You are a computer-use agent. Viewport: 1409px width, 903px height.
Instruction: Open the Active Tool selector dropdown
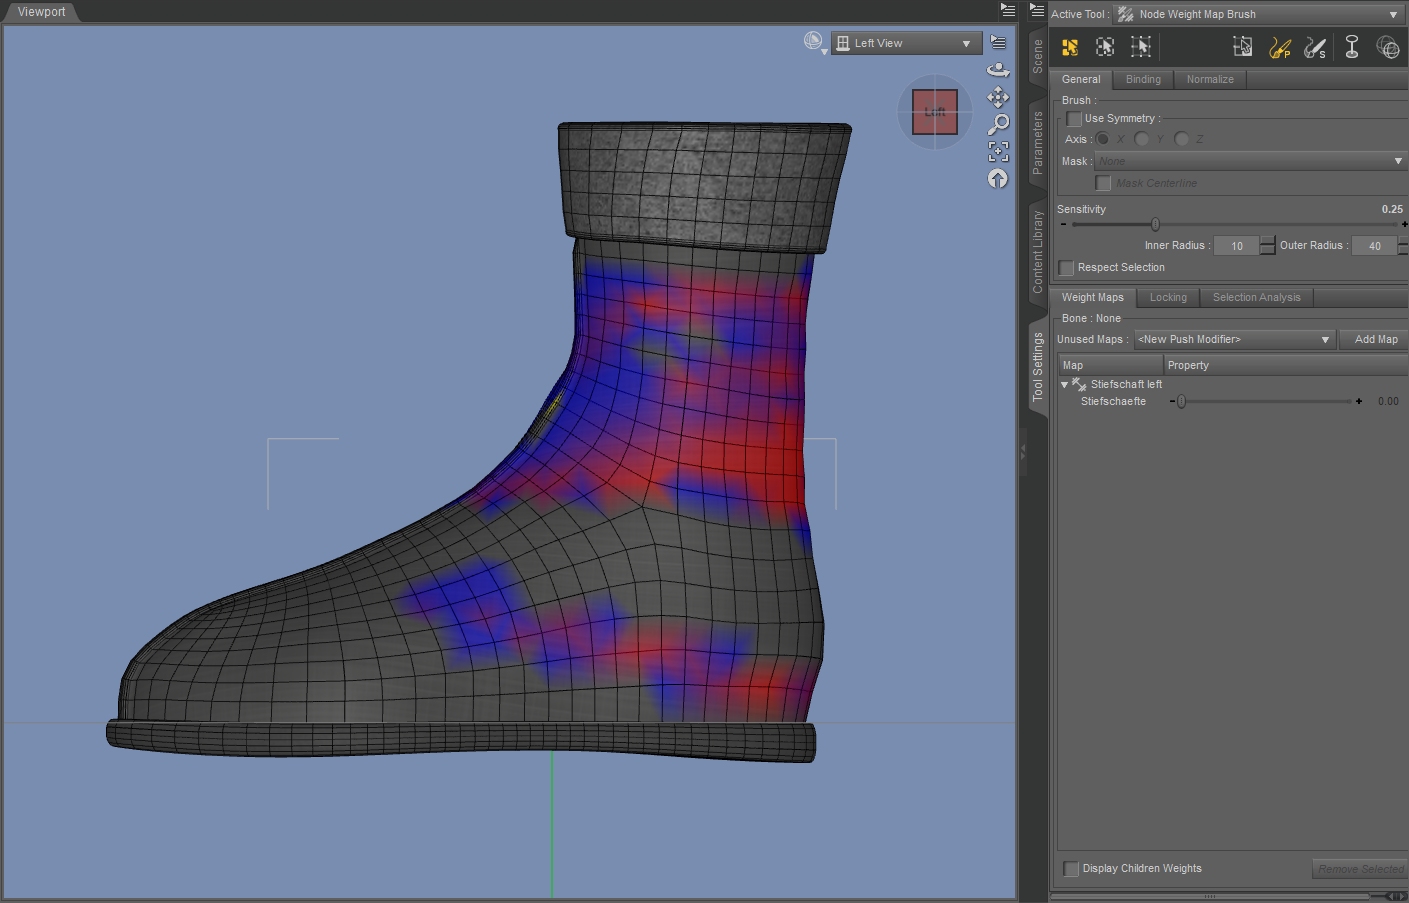pyautogui.click(x=1258, y=15)
